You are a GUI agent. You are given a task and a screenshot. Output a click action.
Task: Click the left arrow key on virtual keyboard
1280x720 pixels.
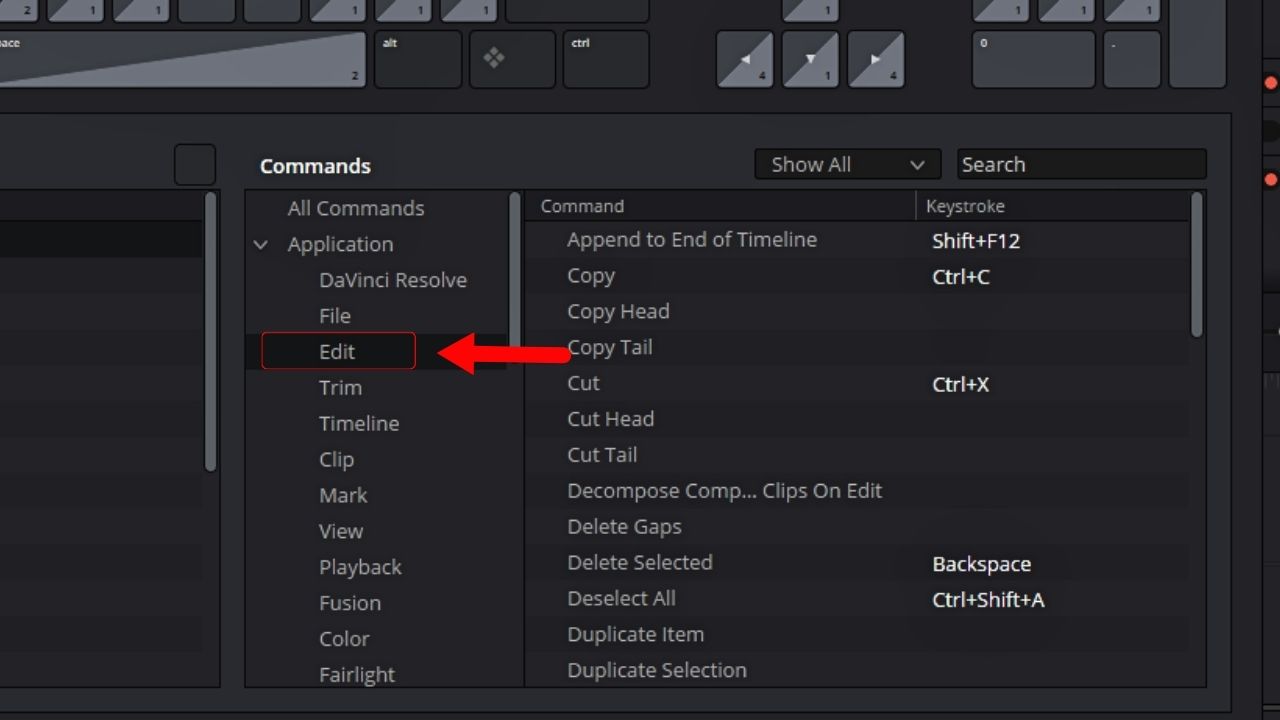coord(745,60)
